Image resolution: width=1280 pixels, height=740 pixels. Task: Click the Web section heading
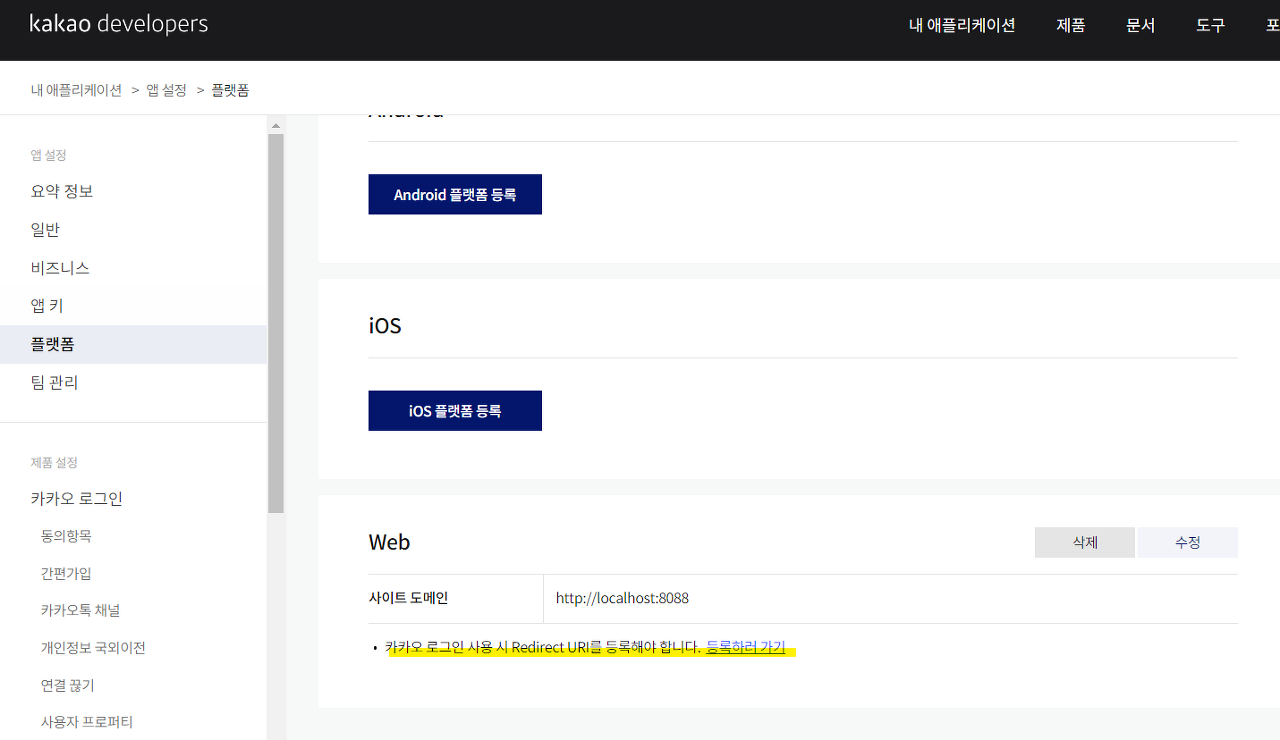(389, 542)
